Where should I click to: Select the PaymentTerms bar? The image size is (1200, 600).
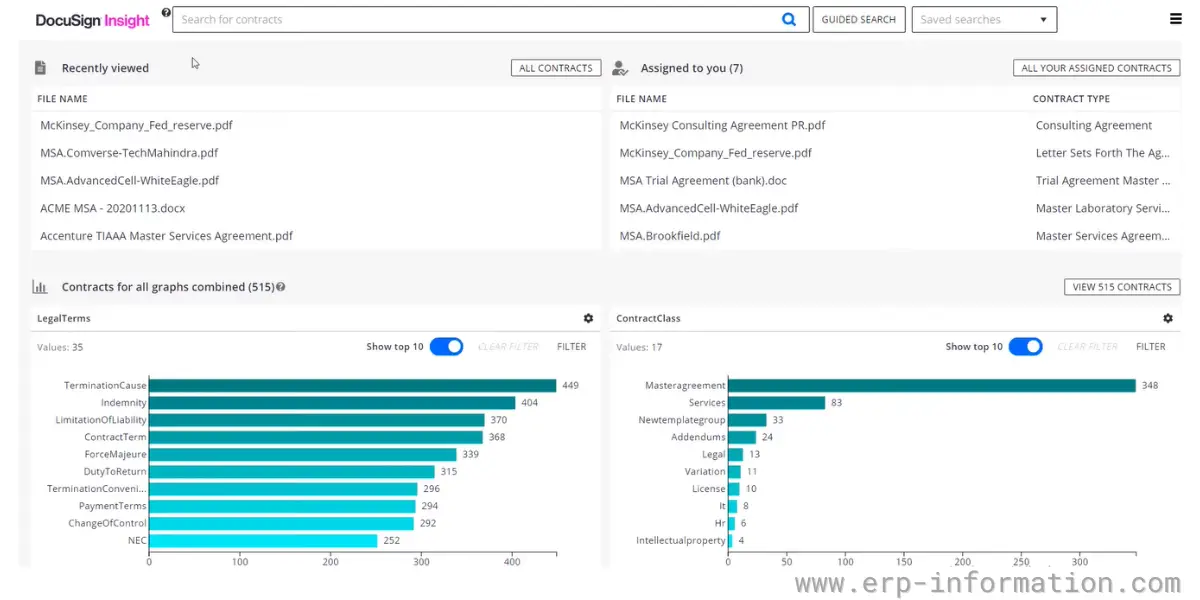pos(282,506)
